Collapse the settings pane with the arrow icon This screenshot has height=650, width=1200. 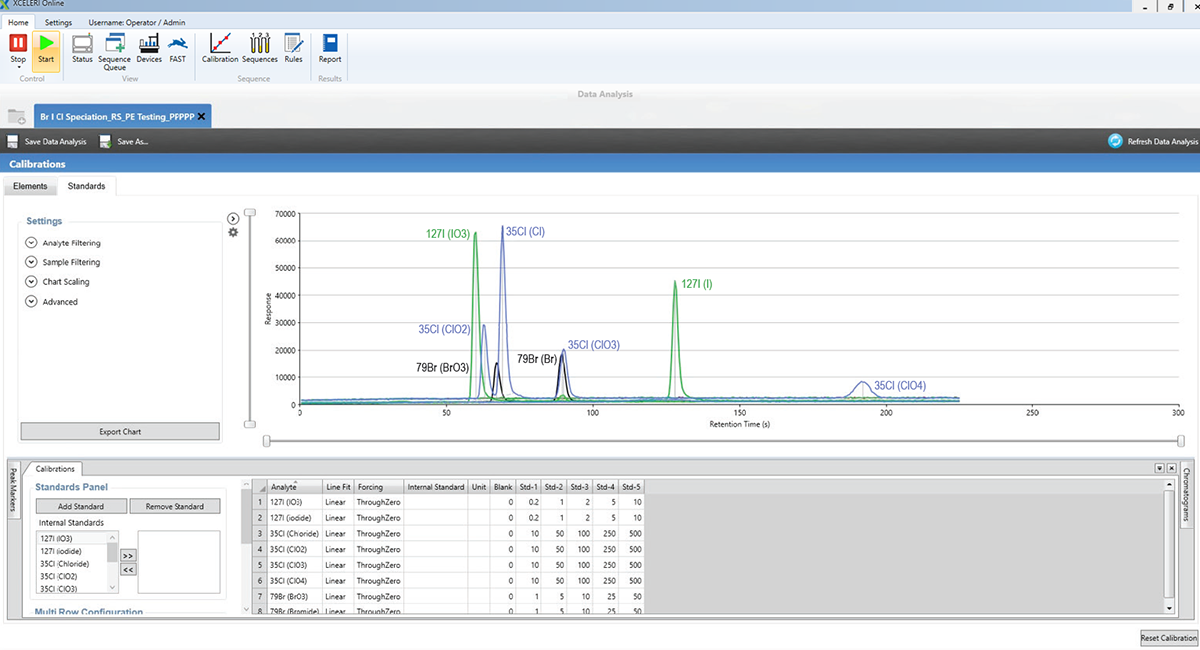233,218
